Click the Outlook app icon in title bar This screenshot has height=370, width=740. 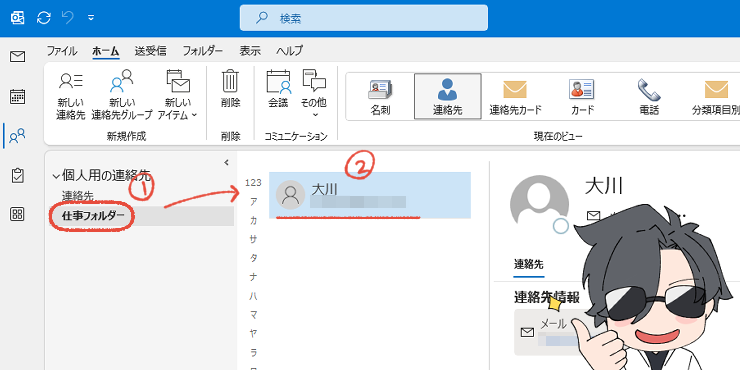(17, 18)
